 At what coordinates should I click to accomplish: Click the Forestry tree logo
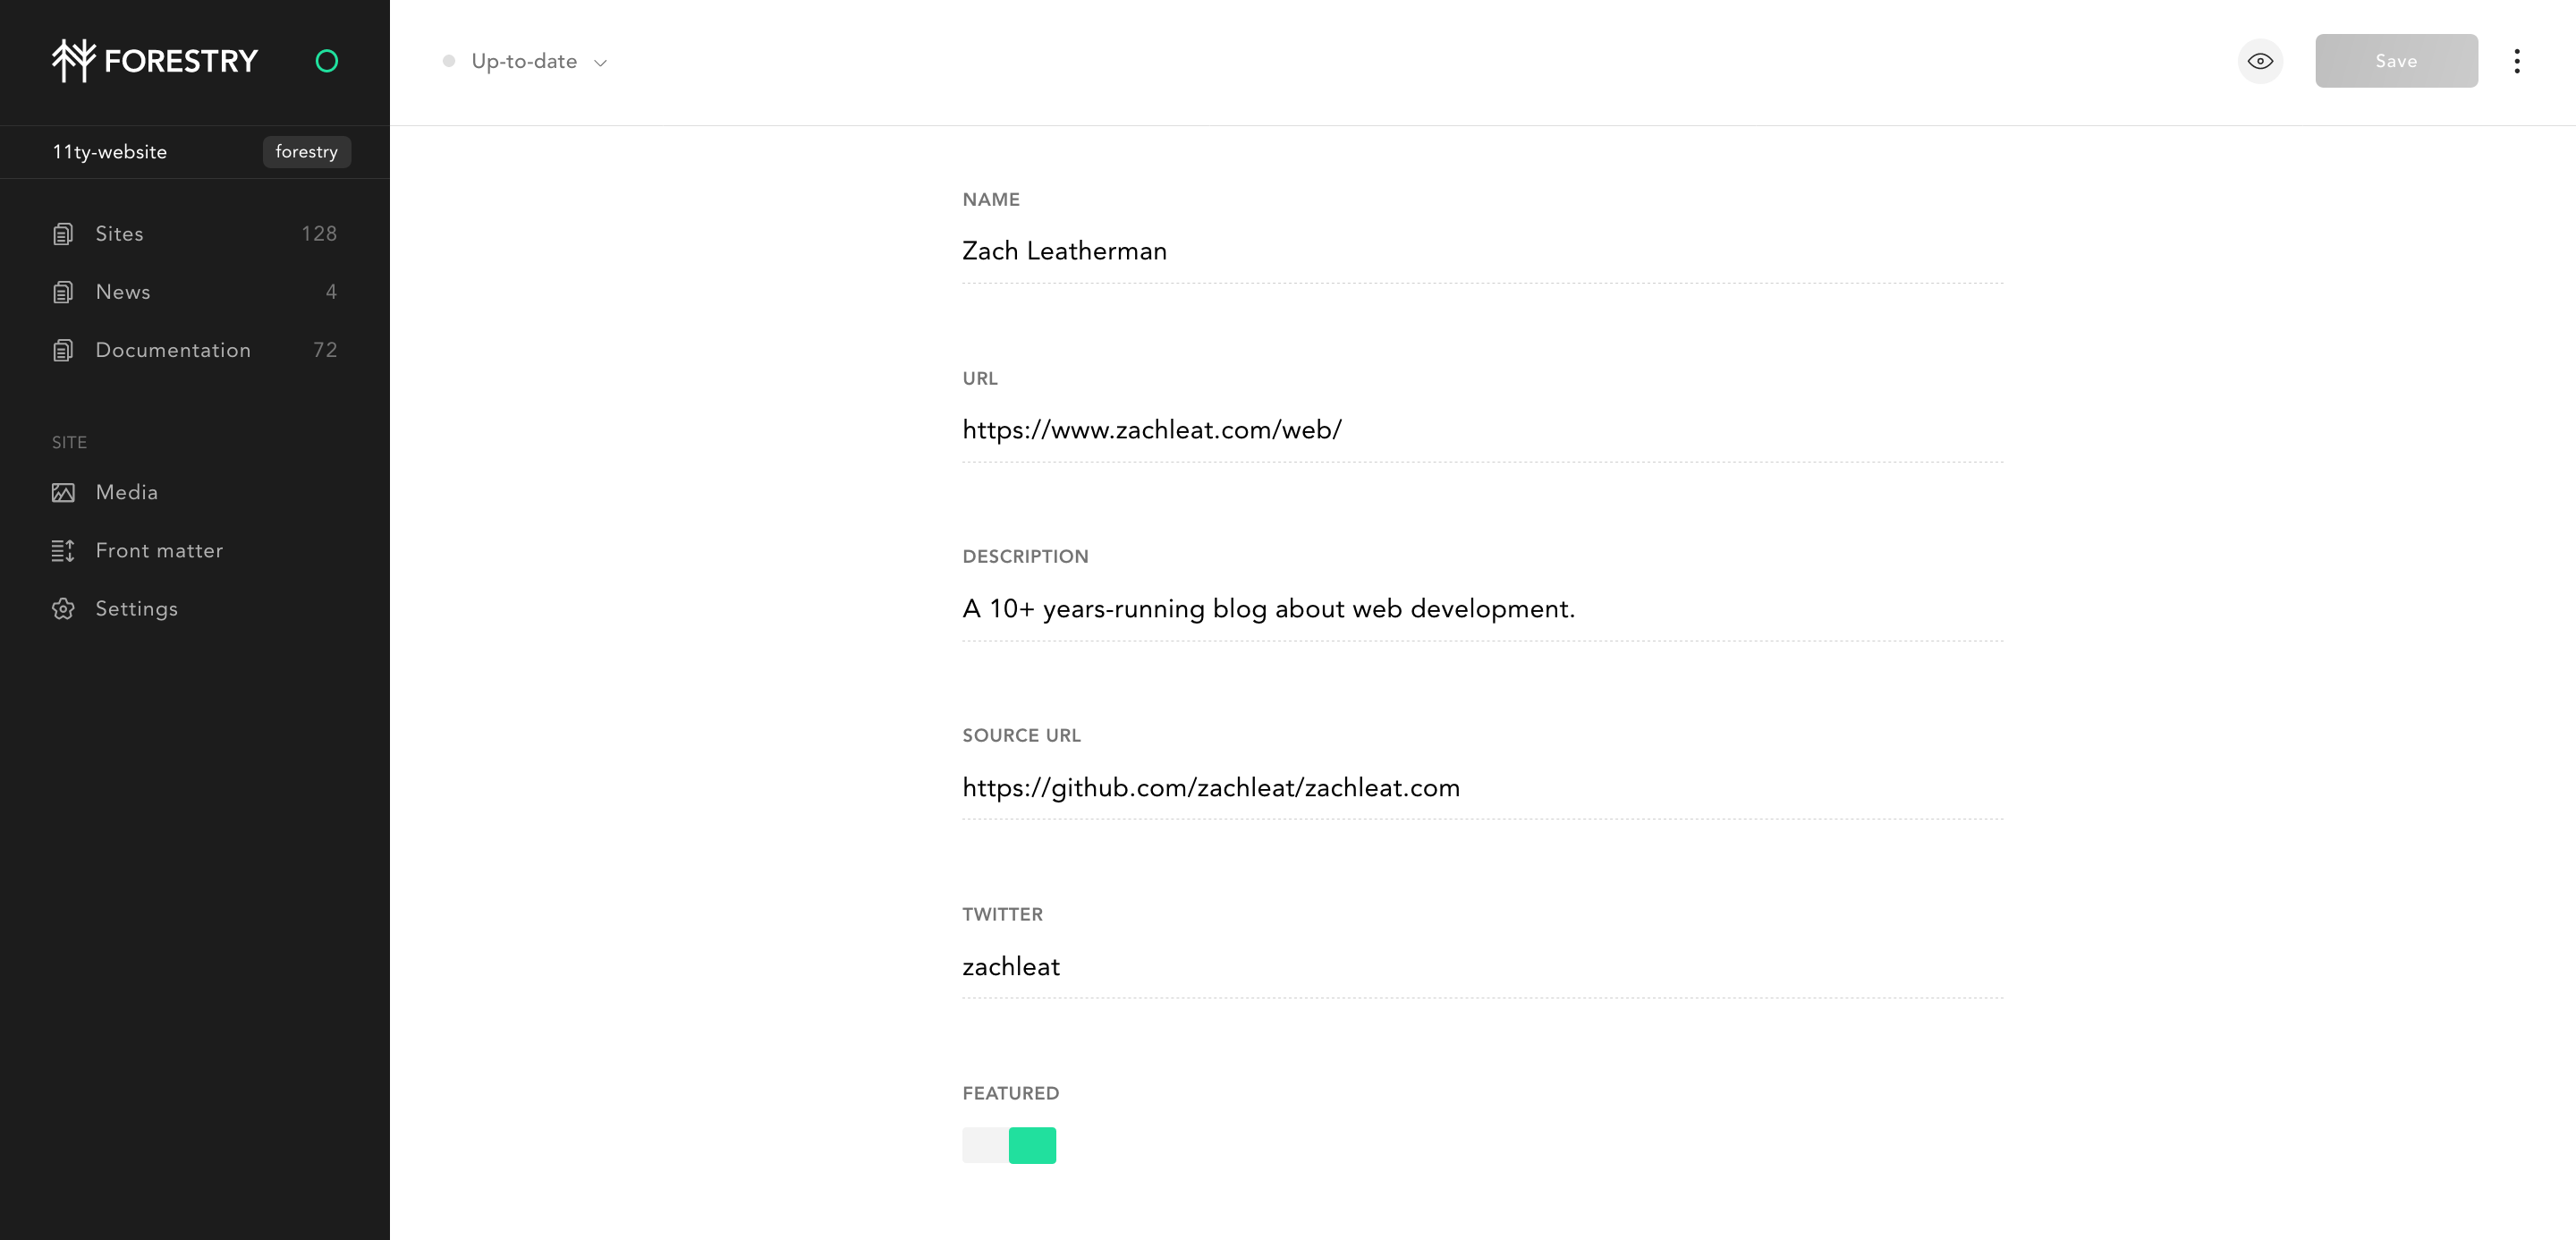pyautogui.click(x=74, y=61)
